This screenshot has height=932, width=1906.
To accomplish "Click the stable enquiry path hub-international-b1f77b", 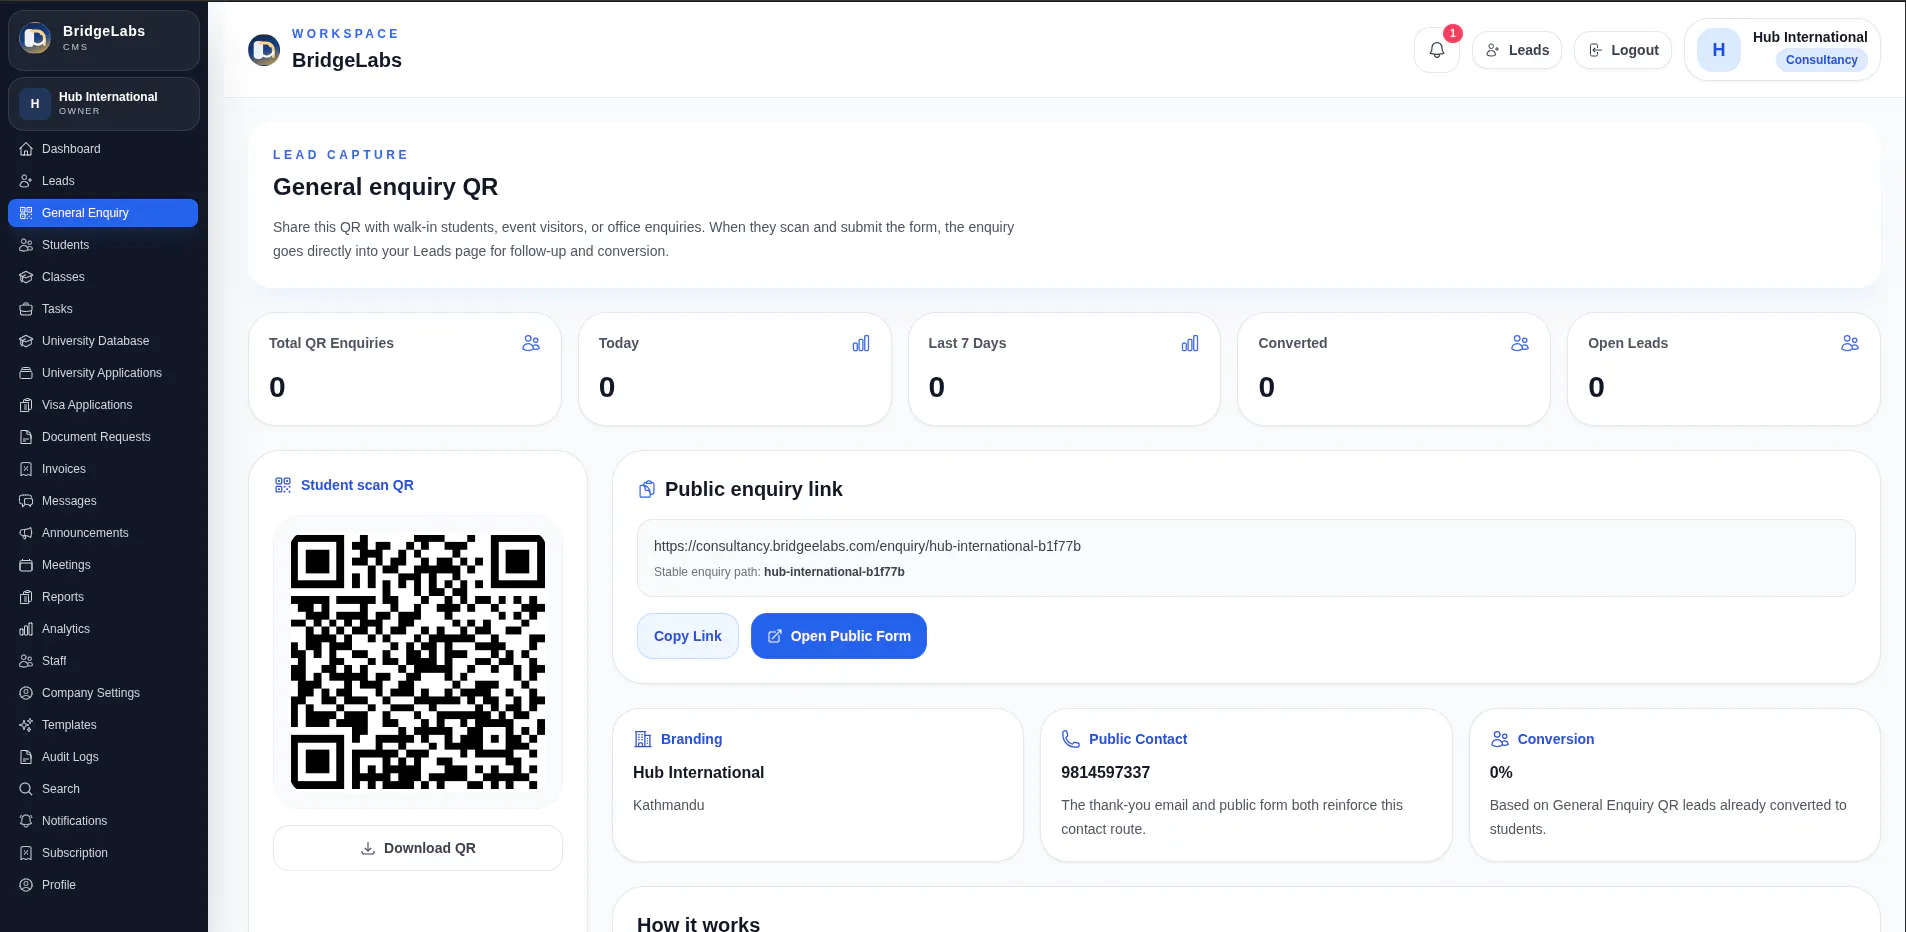I will pyautogui.click(x=834, y=572).
